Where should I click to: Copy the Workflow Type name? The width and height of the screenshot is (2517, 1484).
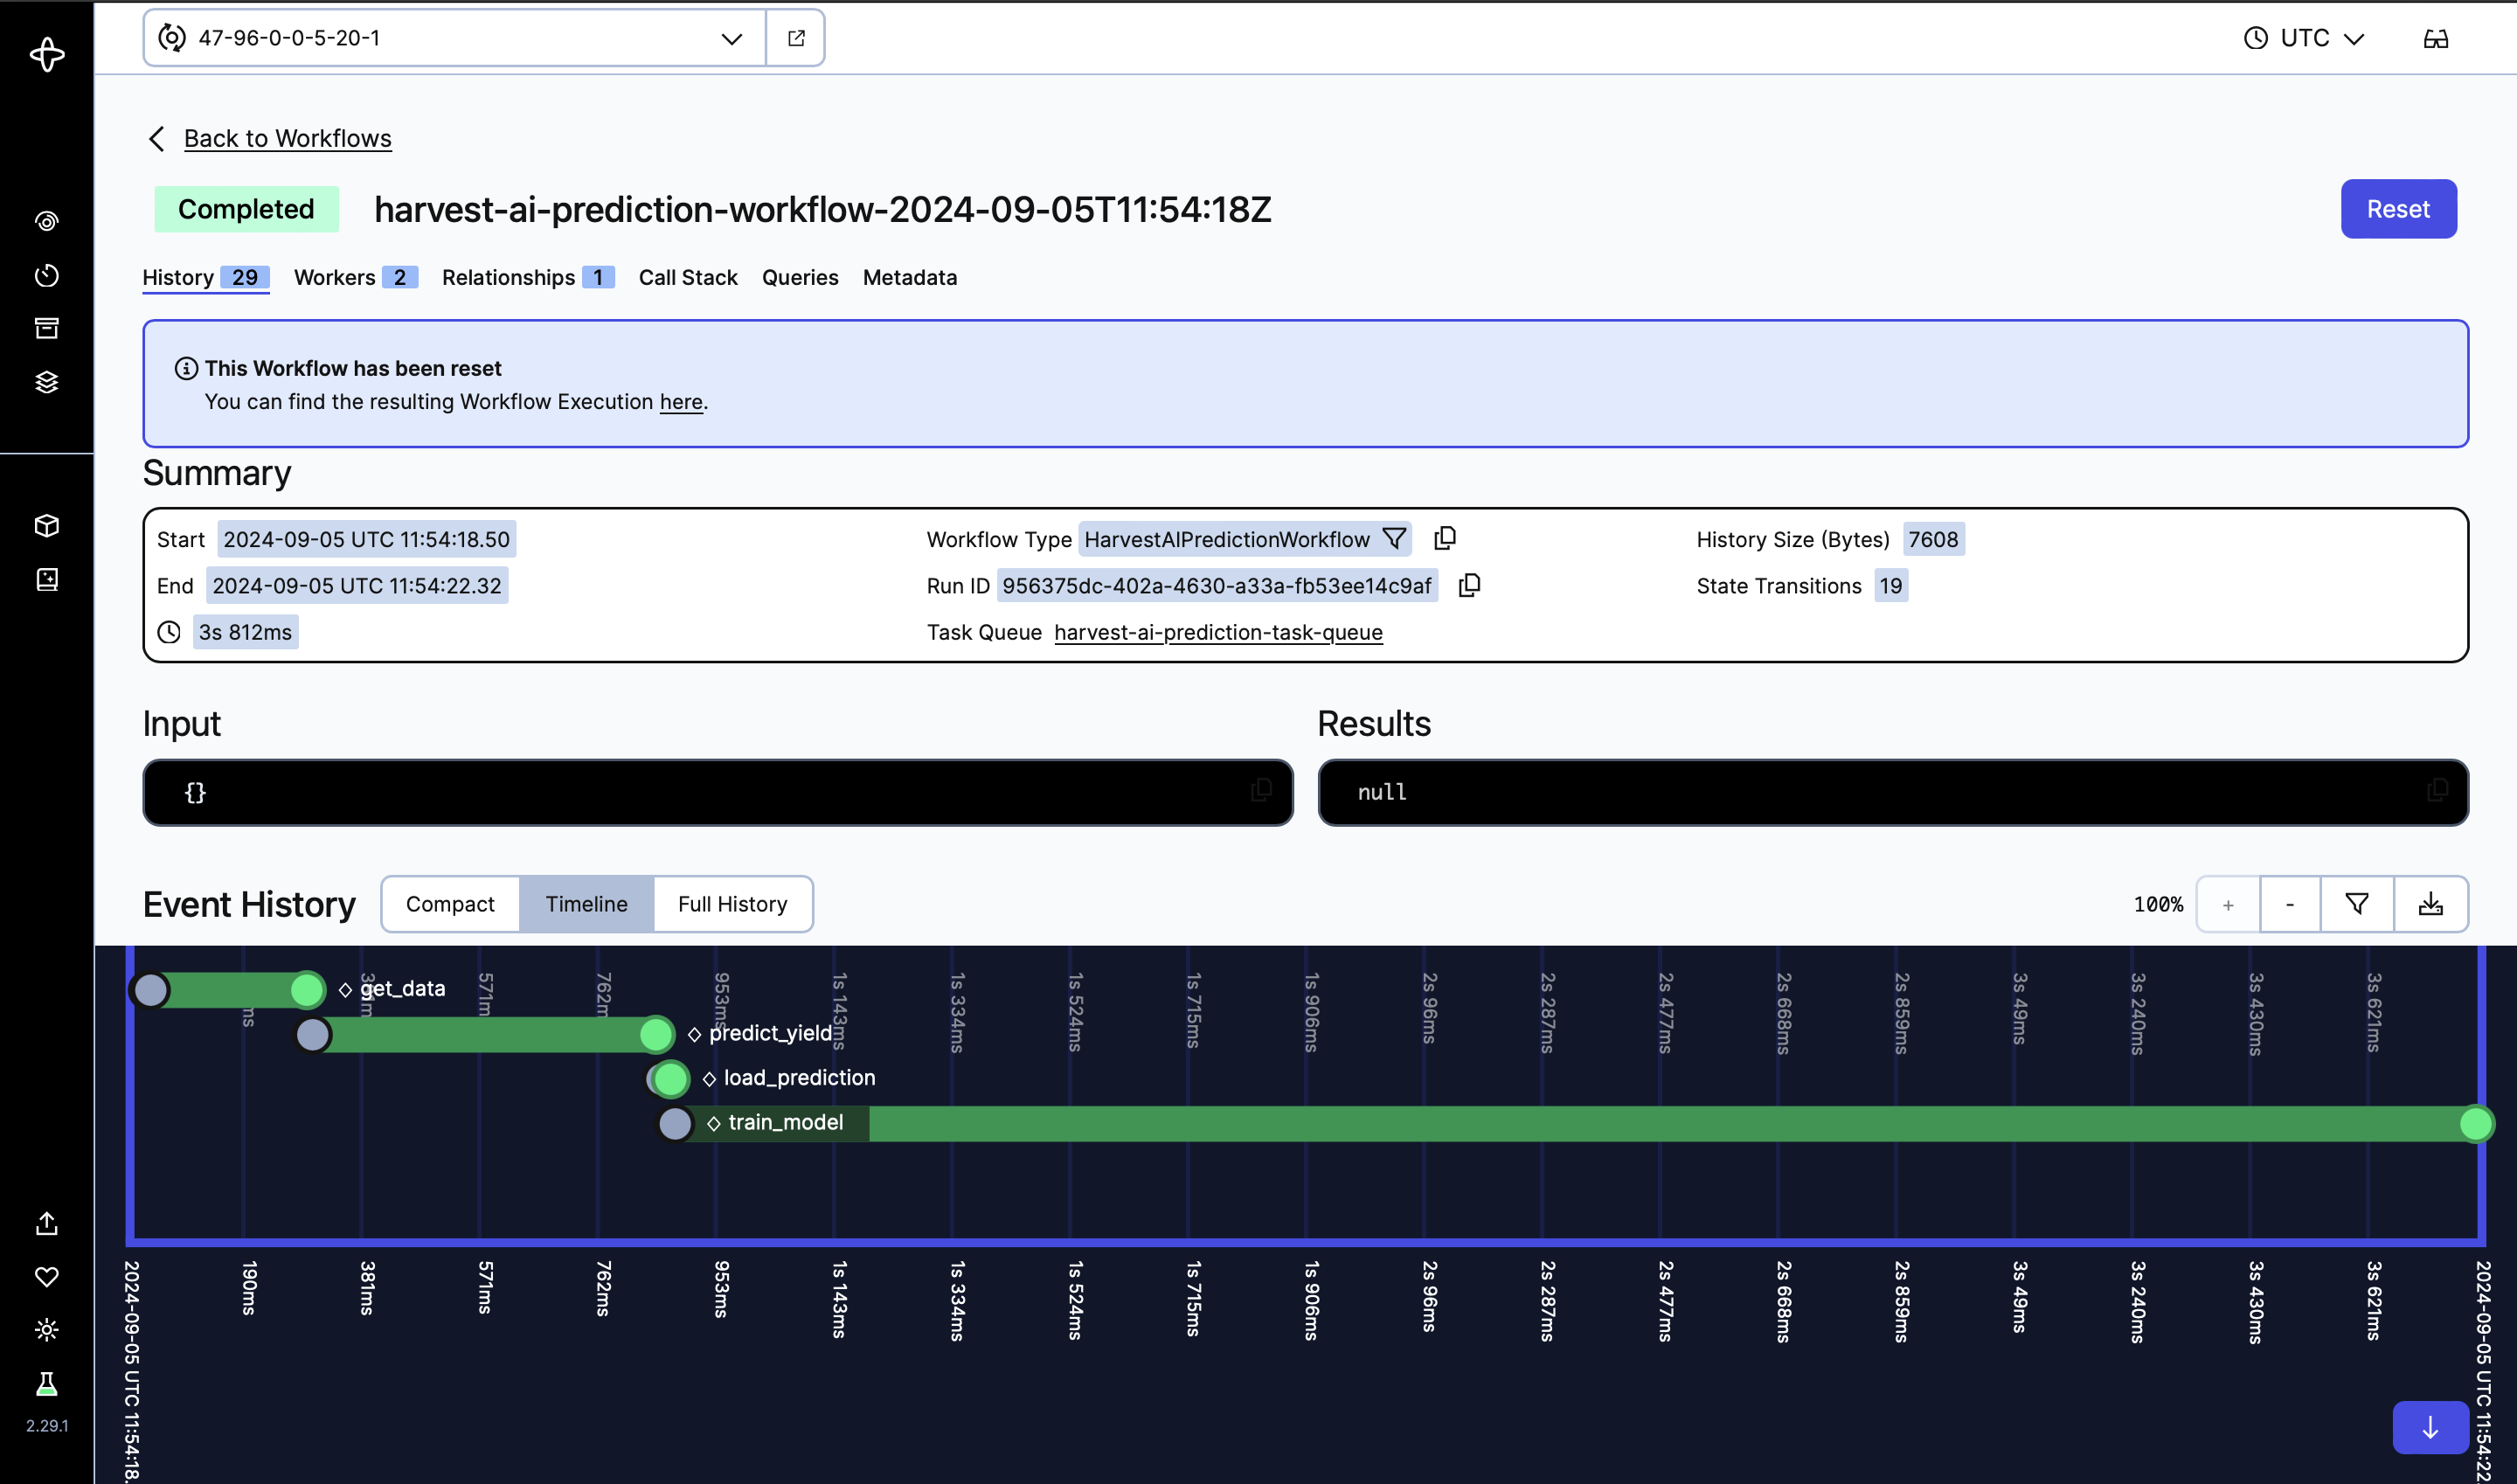(x=1444, y=539)
